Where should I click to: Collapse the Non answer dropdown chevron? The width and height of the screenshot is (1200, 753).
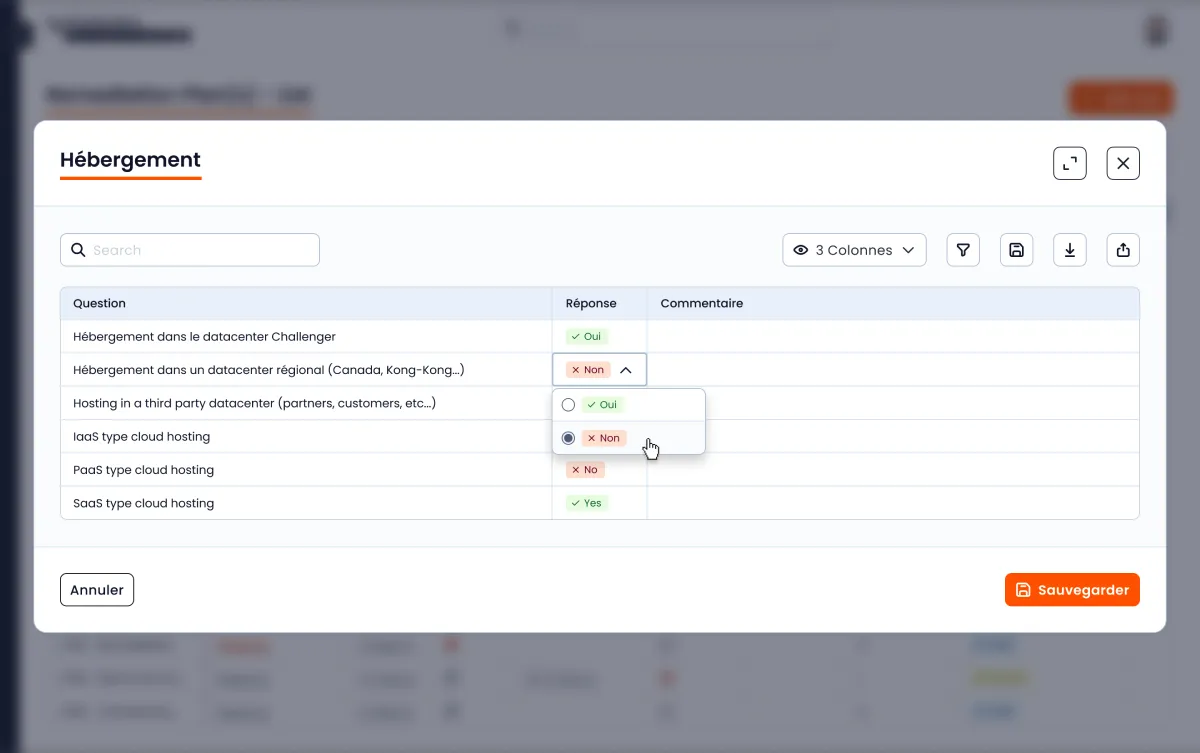pos(626,370)
